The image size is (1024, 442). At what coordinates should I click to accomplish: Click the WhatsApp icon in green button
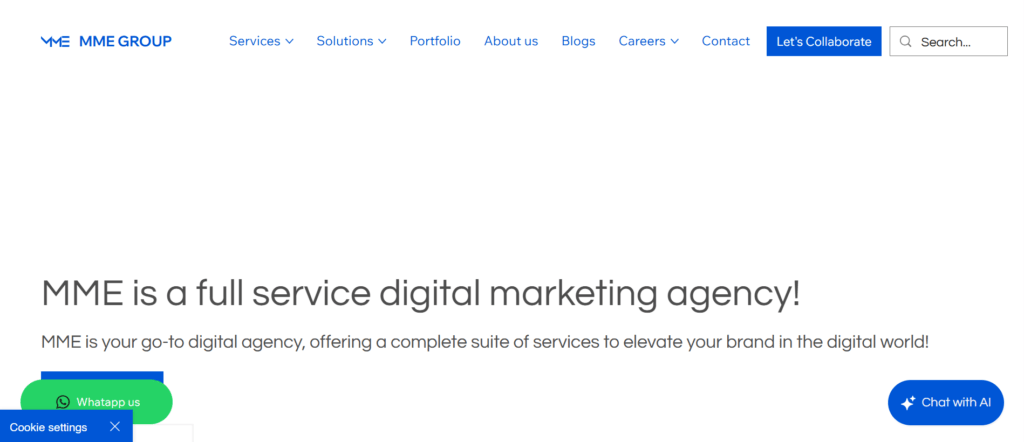(x=63, y=402)
